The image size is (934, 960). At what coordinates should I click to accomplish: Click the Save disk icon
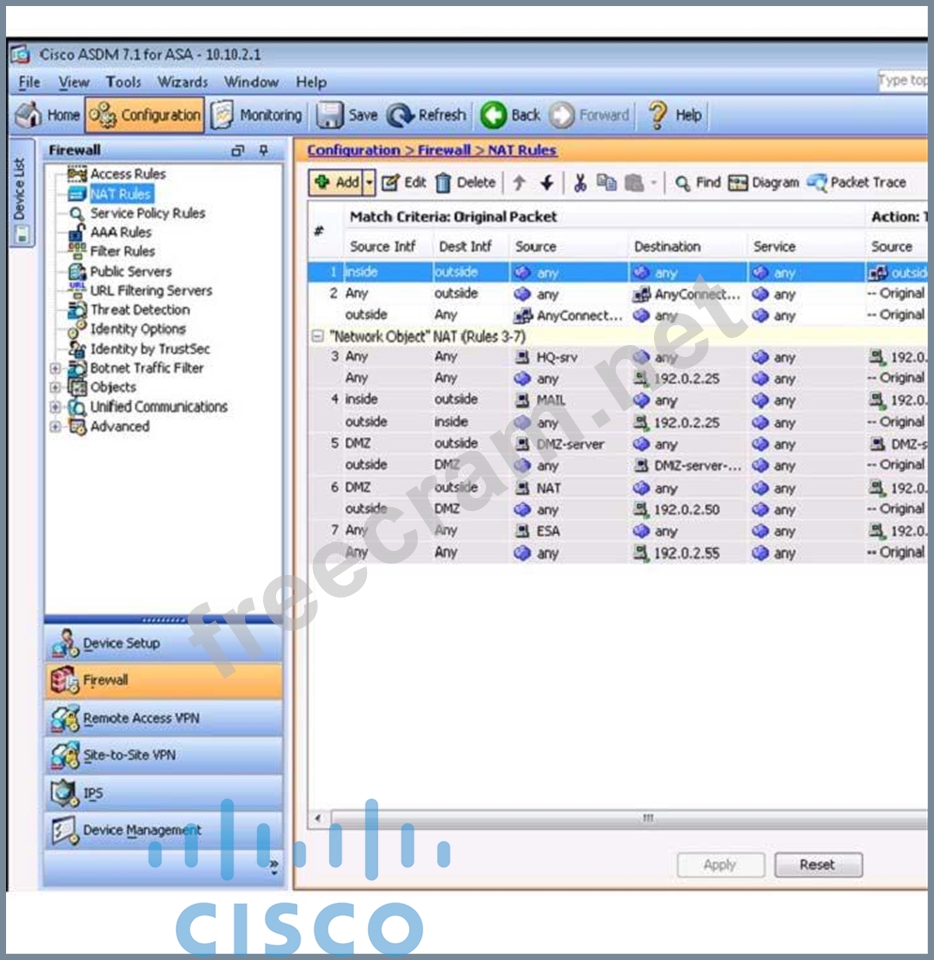(x=330, y=115)
